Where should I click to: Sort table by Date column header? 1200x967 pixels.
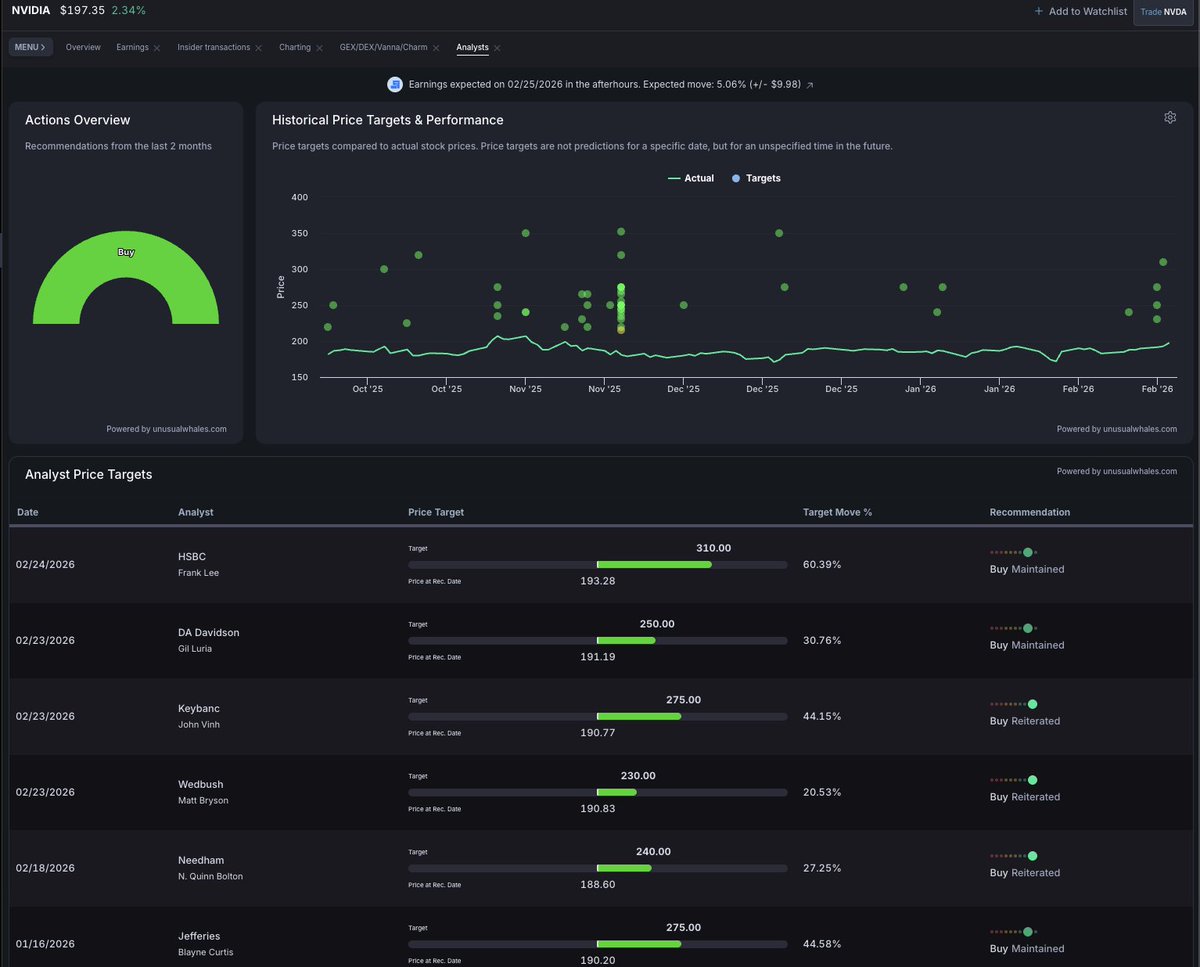28,512
